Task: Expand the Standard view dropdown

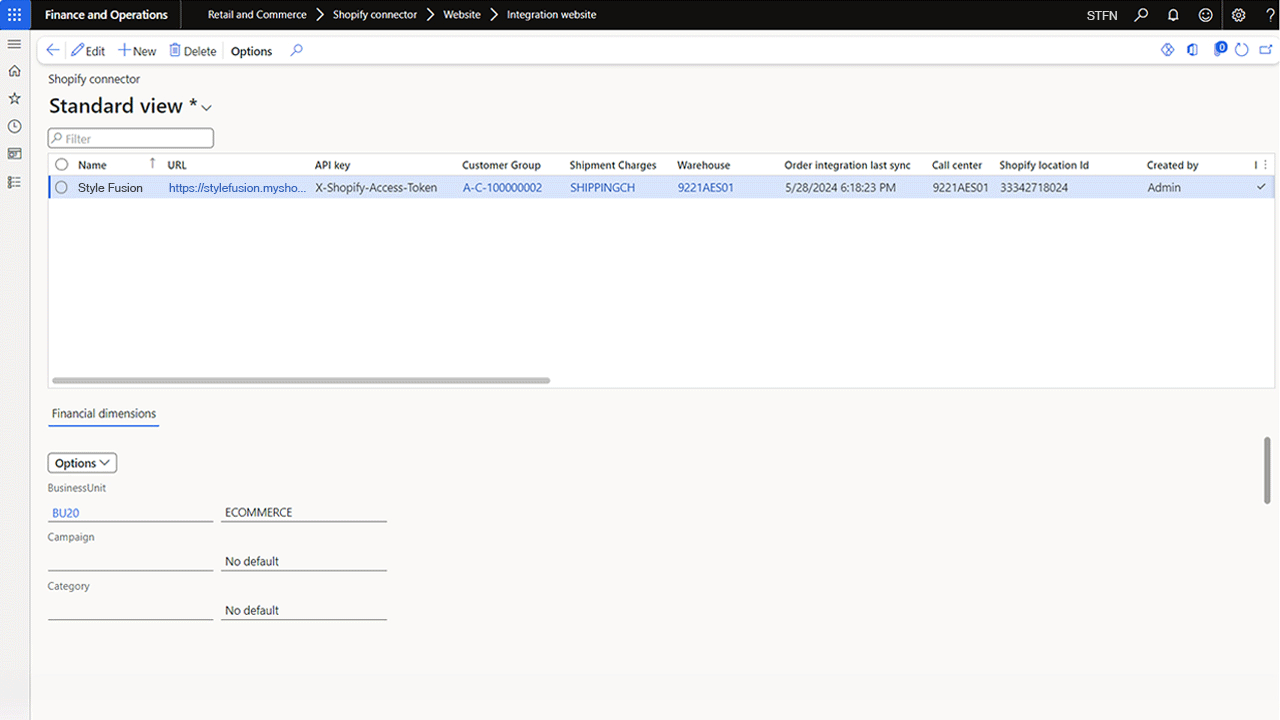Action: click(207, 107)
